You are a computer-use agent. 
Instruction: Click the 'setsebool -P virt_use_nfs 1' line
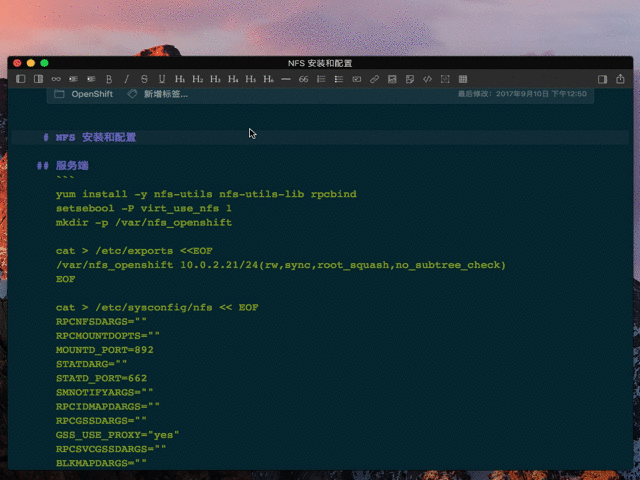click(144, 208)
